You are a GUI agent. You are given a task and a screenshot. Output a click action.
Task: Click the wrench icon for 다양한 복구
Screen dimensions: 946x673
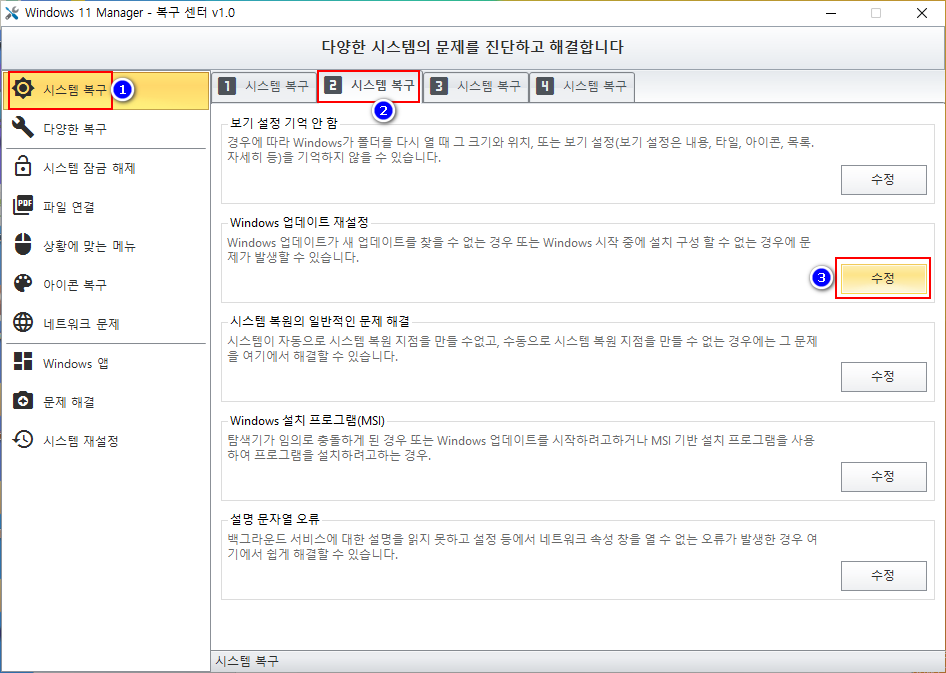click(23, 128)
